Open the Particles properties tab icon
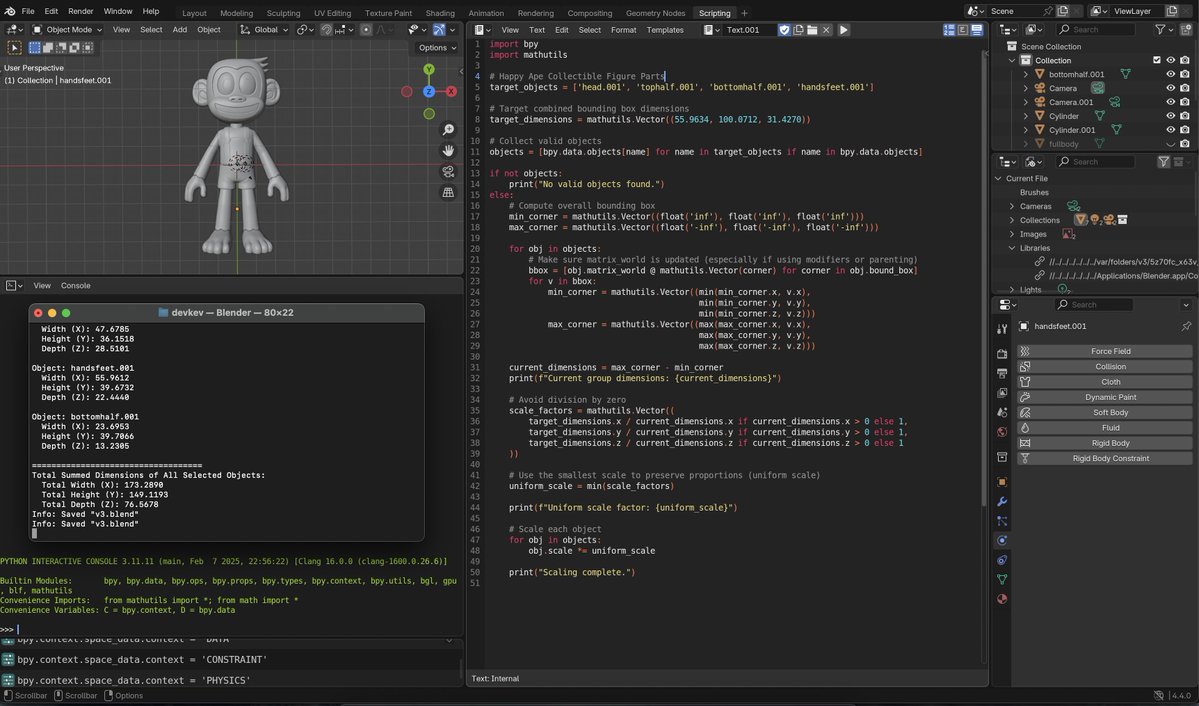 (1002, 521)
